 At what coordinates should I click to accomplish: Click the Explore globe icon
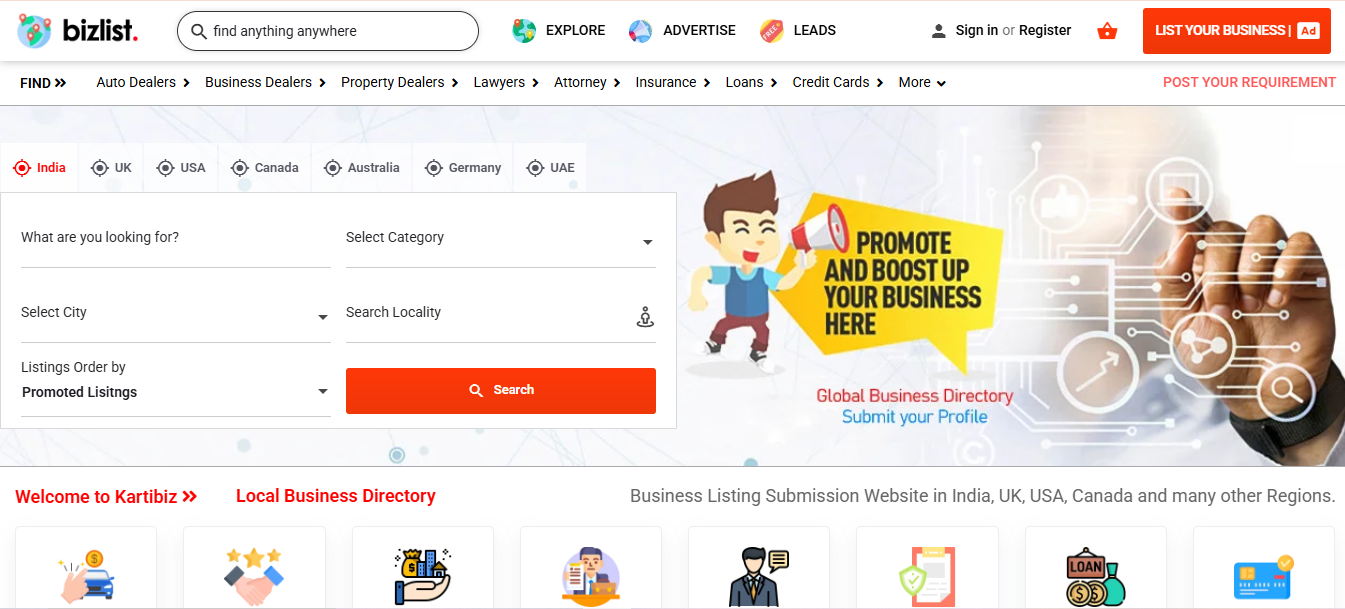[x=524, y=31]
